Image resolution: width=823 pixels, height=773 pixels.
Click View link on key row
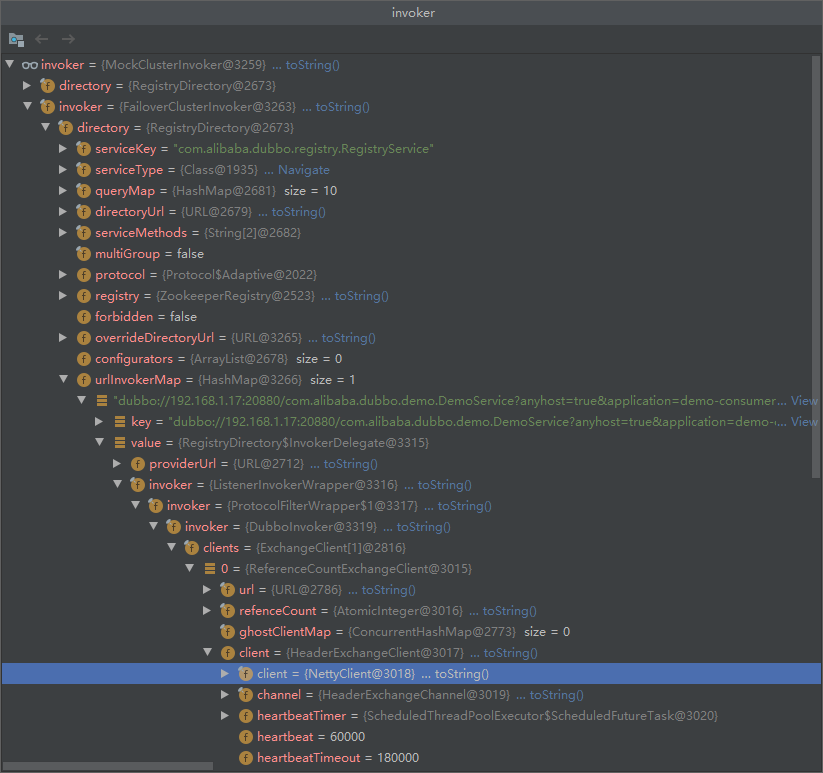click(x=804, y=422)
